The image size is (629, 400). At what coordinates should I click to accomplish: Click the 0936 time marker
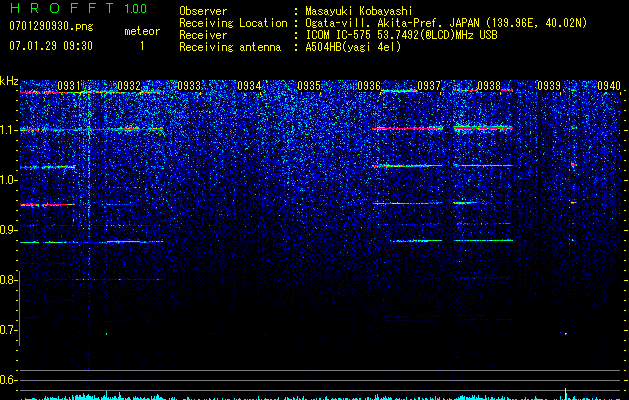[x=369, y=86]
